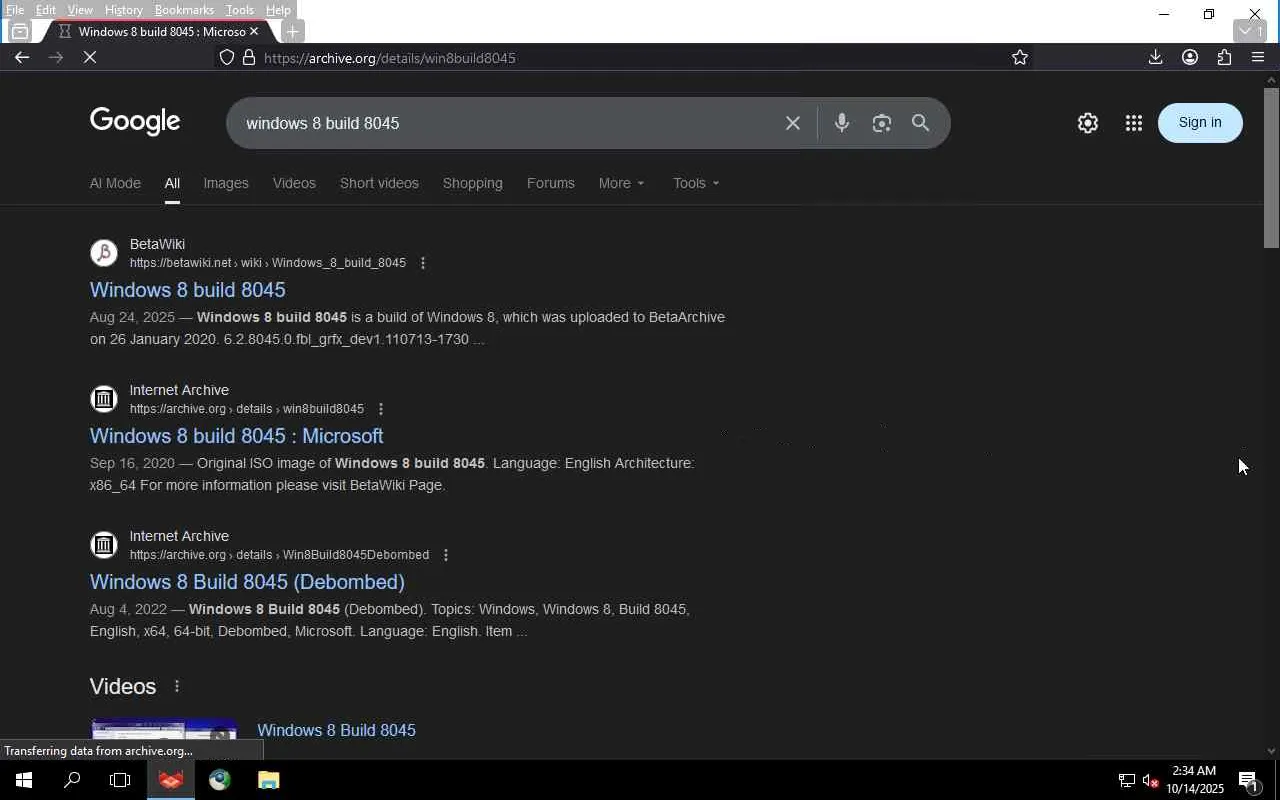
Task: Open the View menu
Action: 80,10
